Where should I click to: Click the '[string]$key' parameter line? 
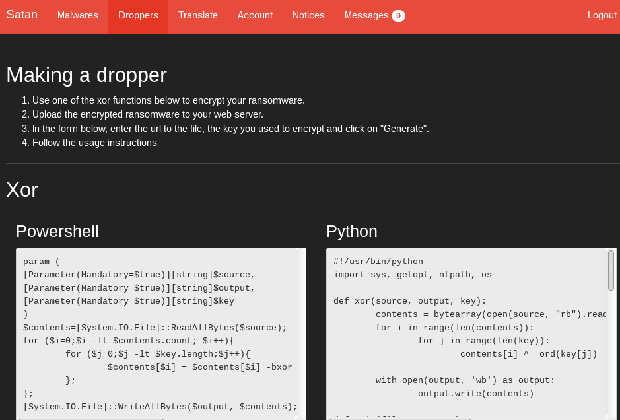coord(129,301)
